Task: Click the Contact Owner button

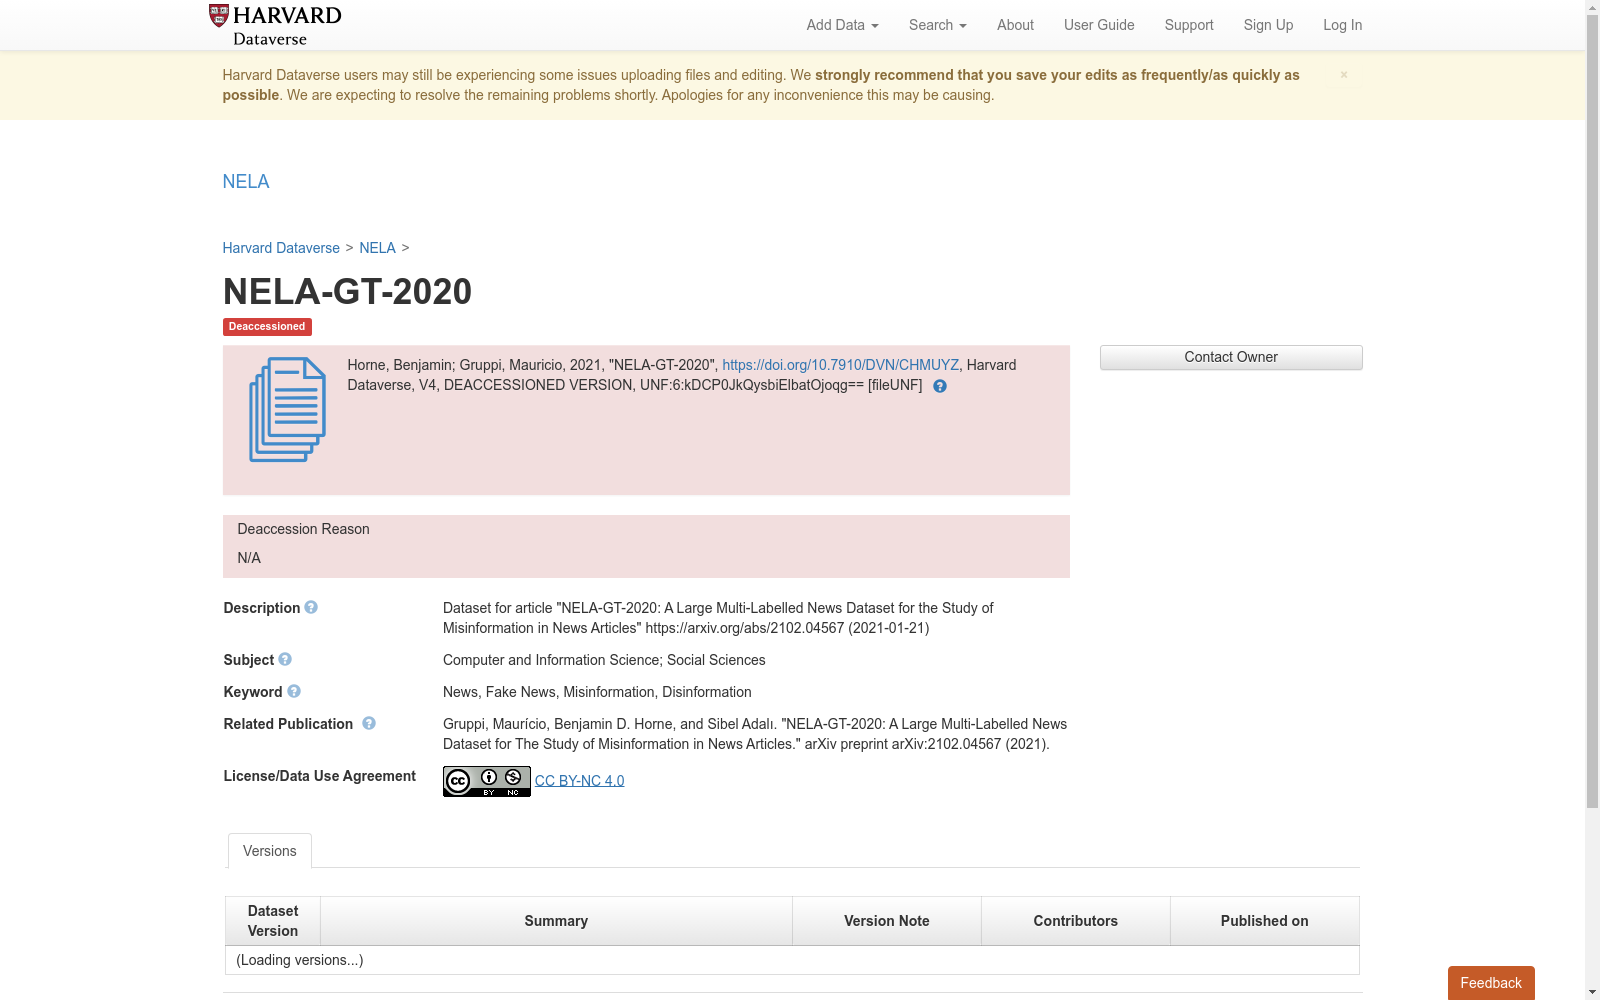Action: click(x=1231, y=357)
